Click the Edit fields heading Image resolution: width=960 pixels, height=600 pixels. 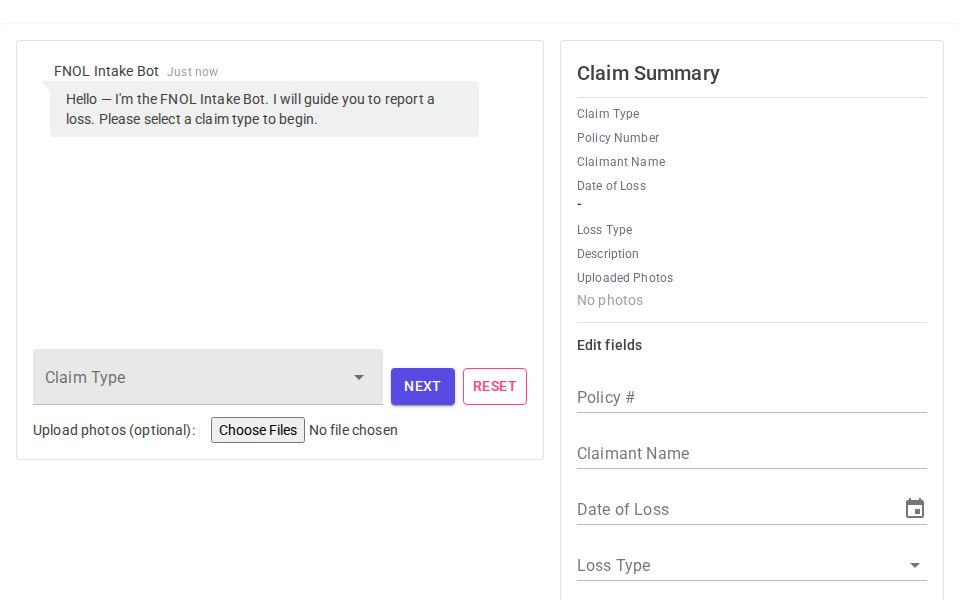click(609, 345)
